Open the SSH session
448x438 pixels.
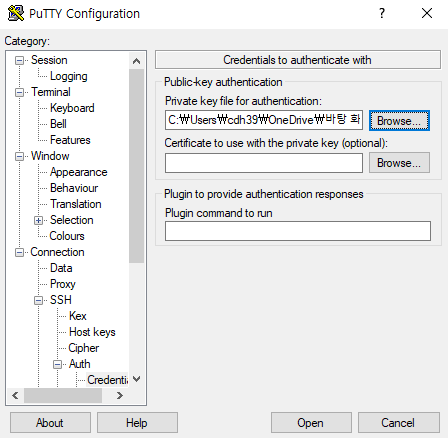pyautogui.click(x=311, y=423)
